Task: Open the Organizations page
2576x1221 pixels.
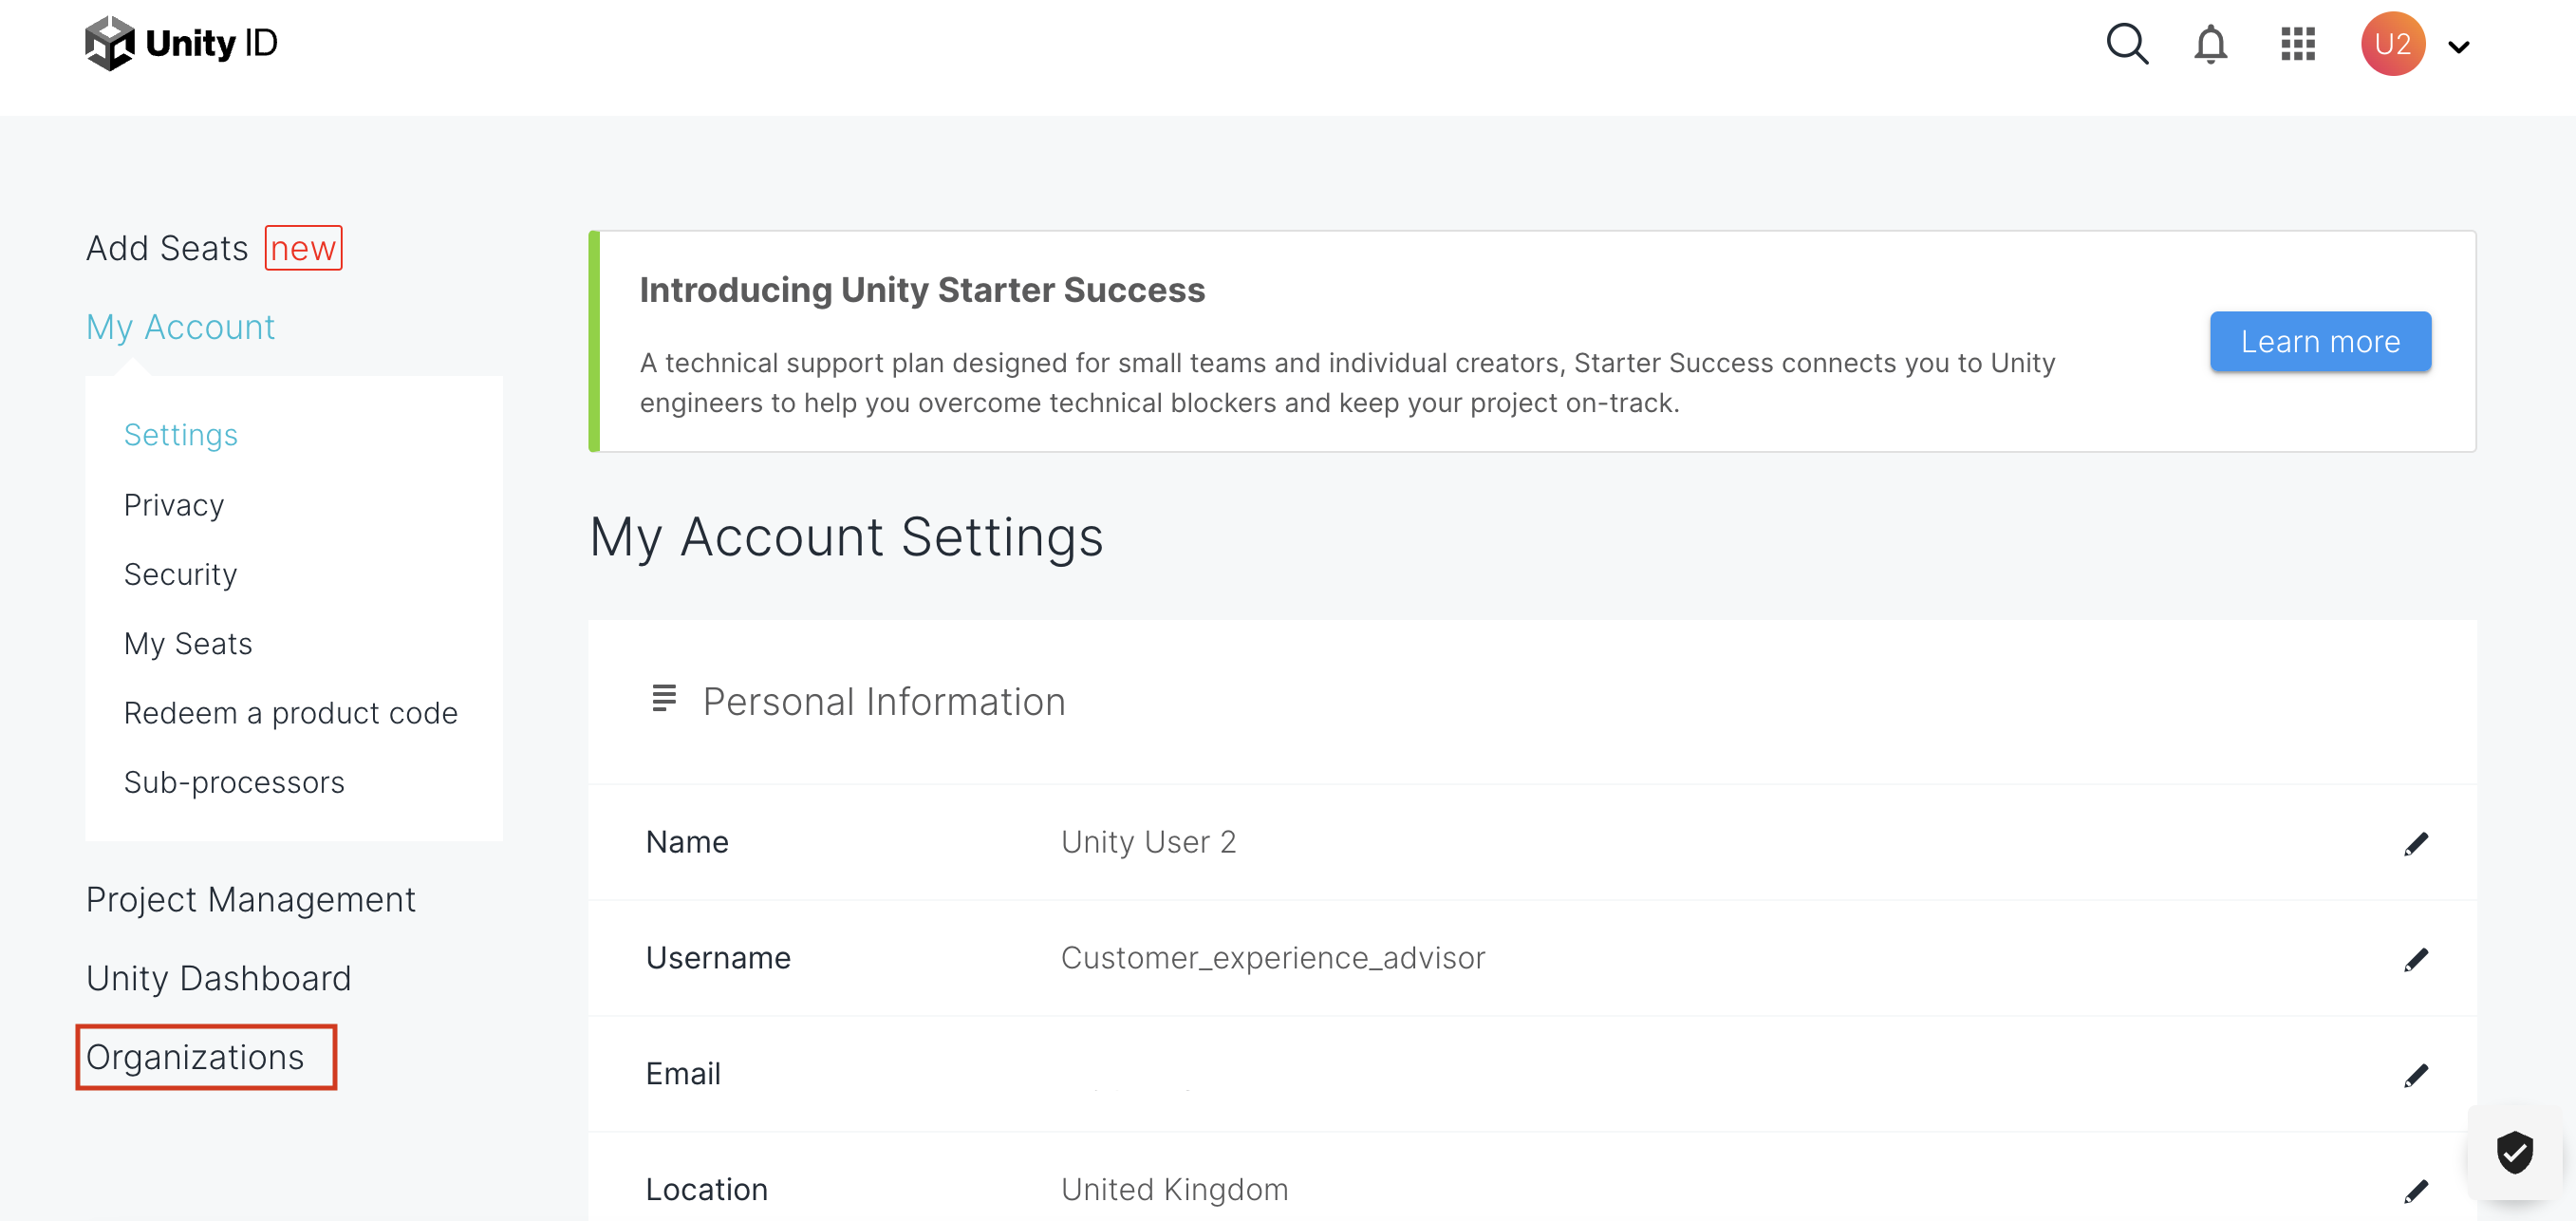Action: coord(196,1056)
